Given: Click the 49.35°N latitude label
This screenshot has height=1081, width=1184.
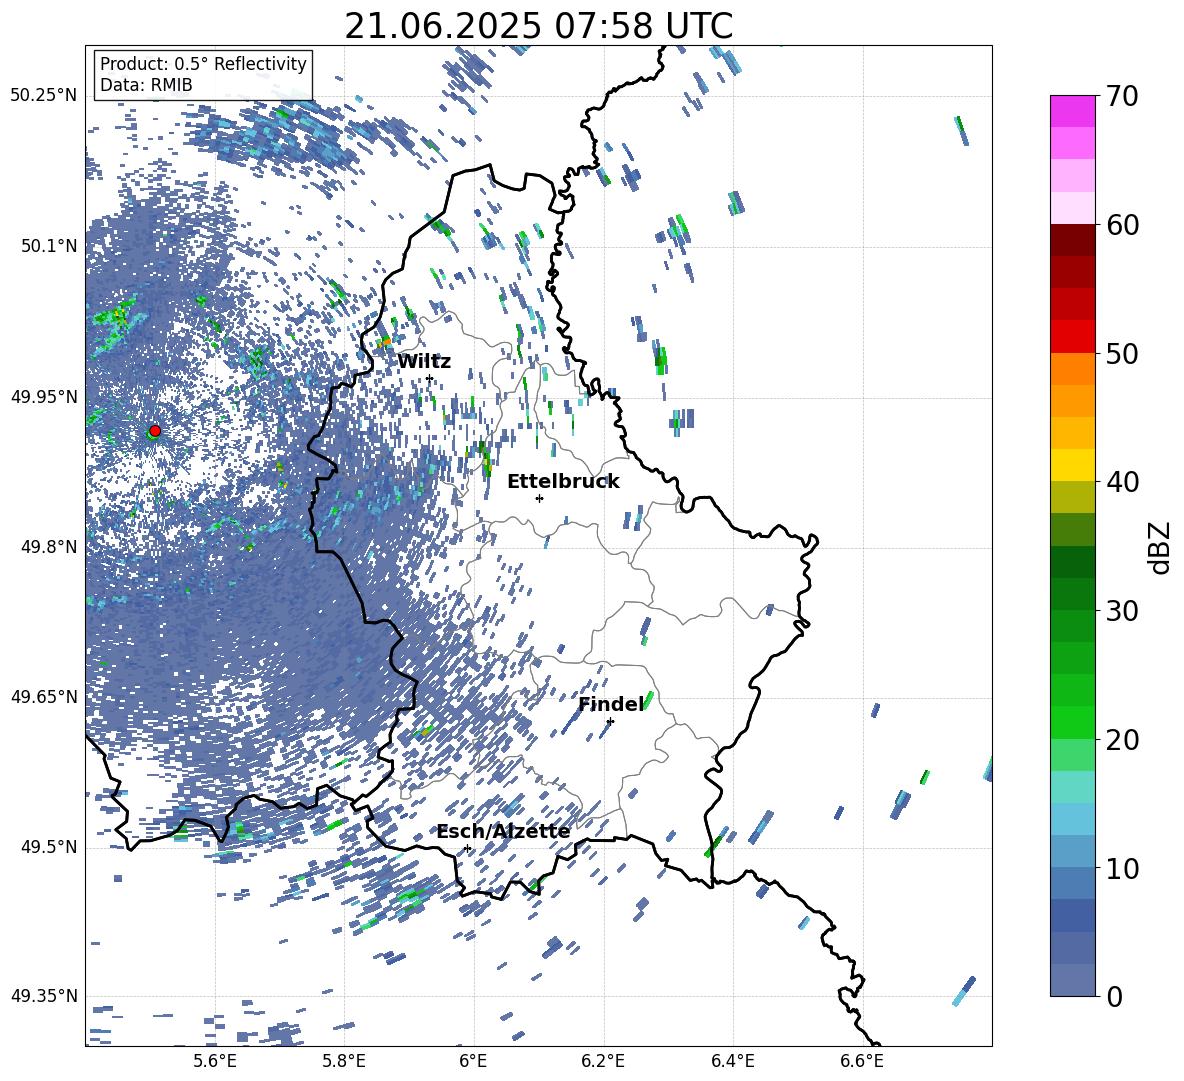Looking at the screenshot, I should pyautogui.click(x=44, y=996).
